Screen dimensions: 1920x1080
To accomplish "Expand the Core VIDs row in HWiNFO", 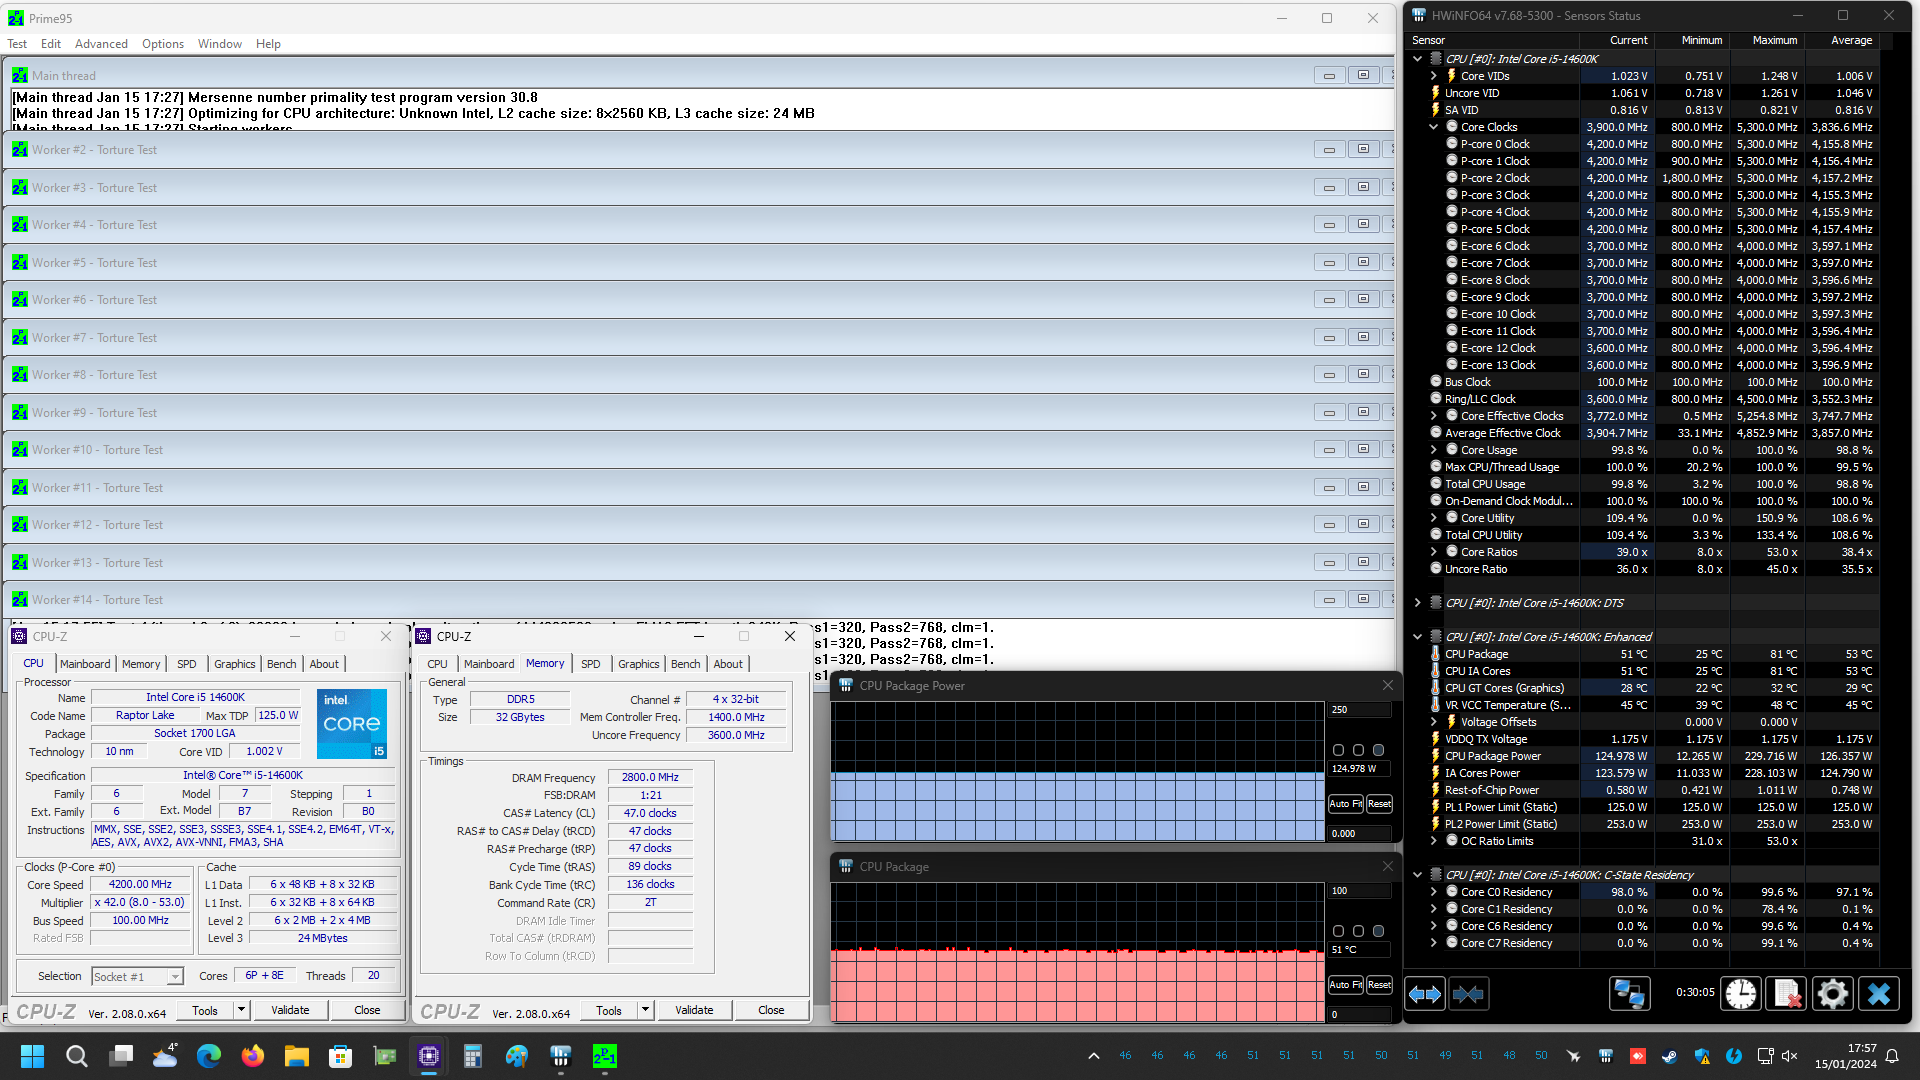I will click(1434, 76).
